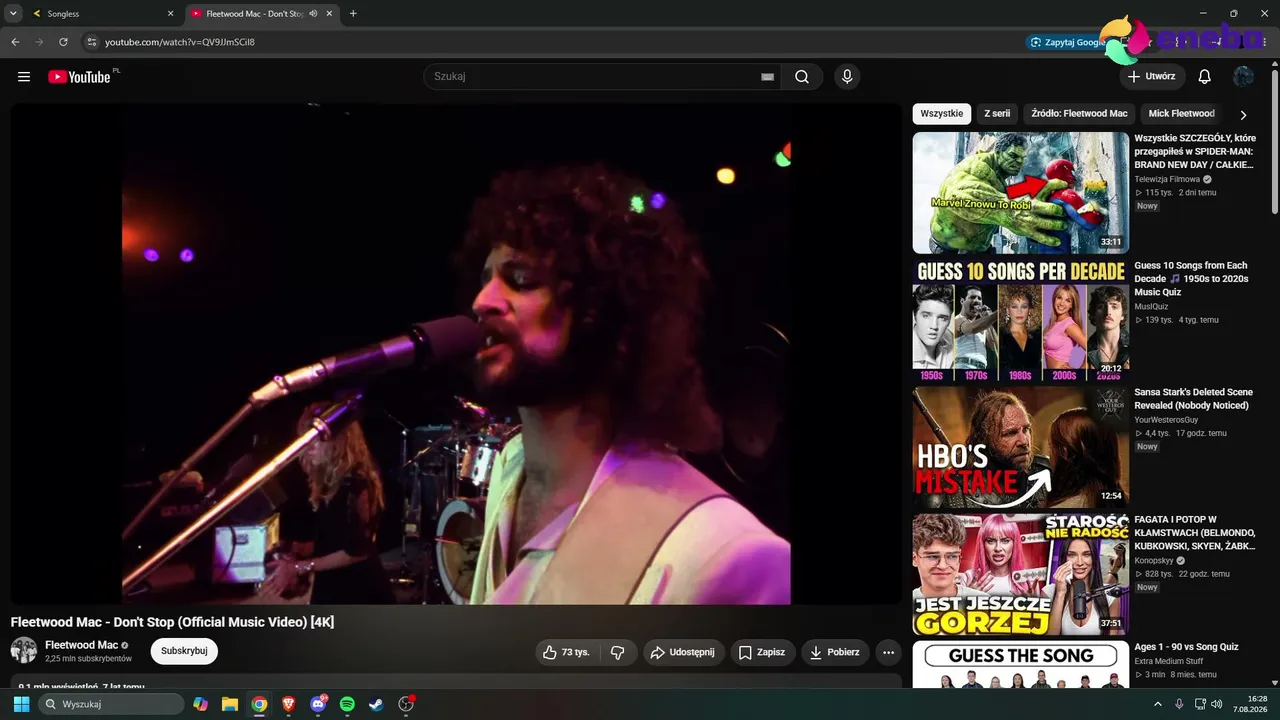Open the taskbar clock showing 16:28

[1251, 704]
